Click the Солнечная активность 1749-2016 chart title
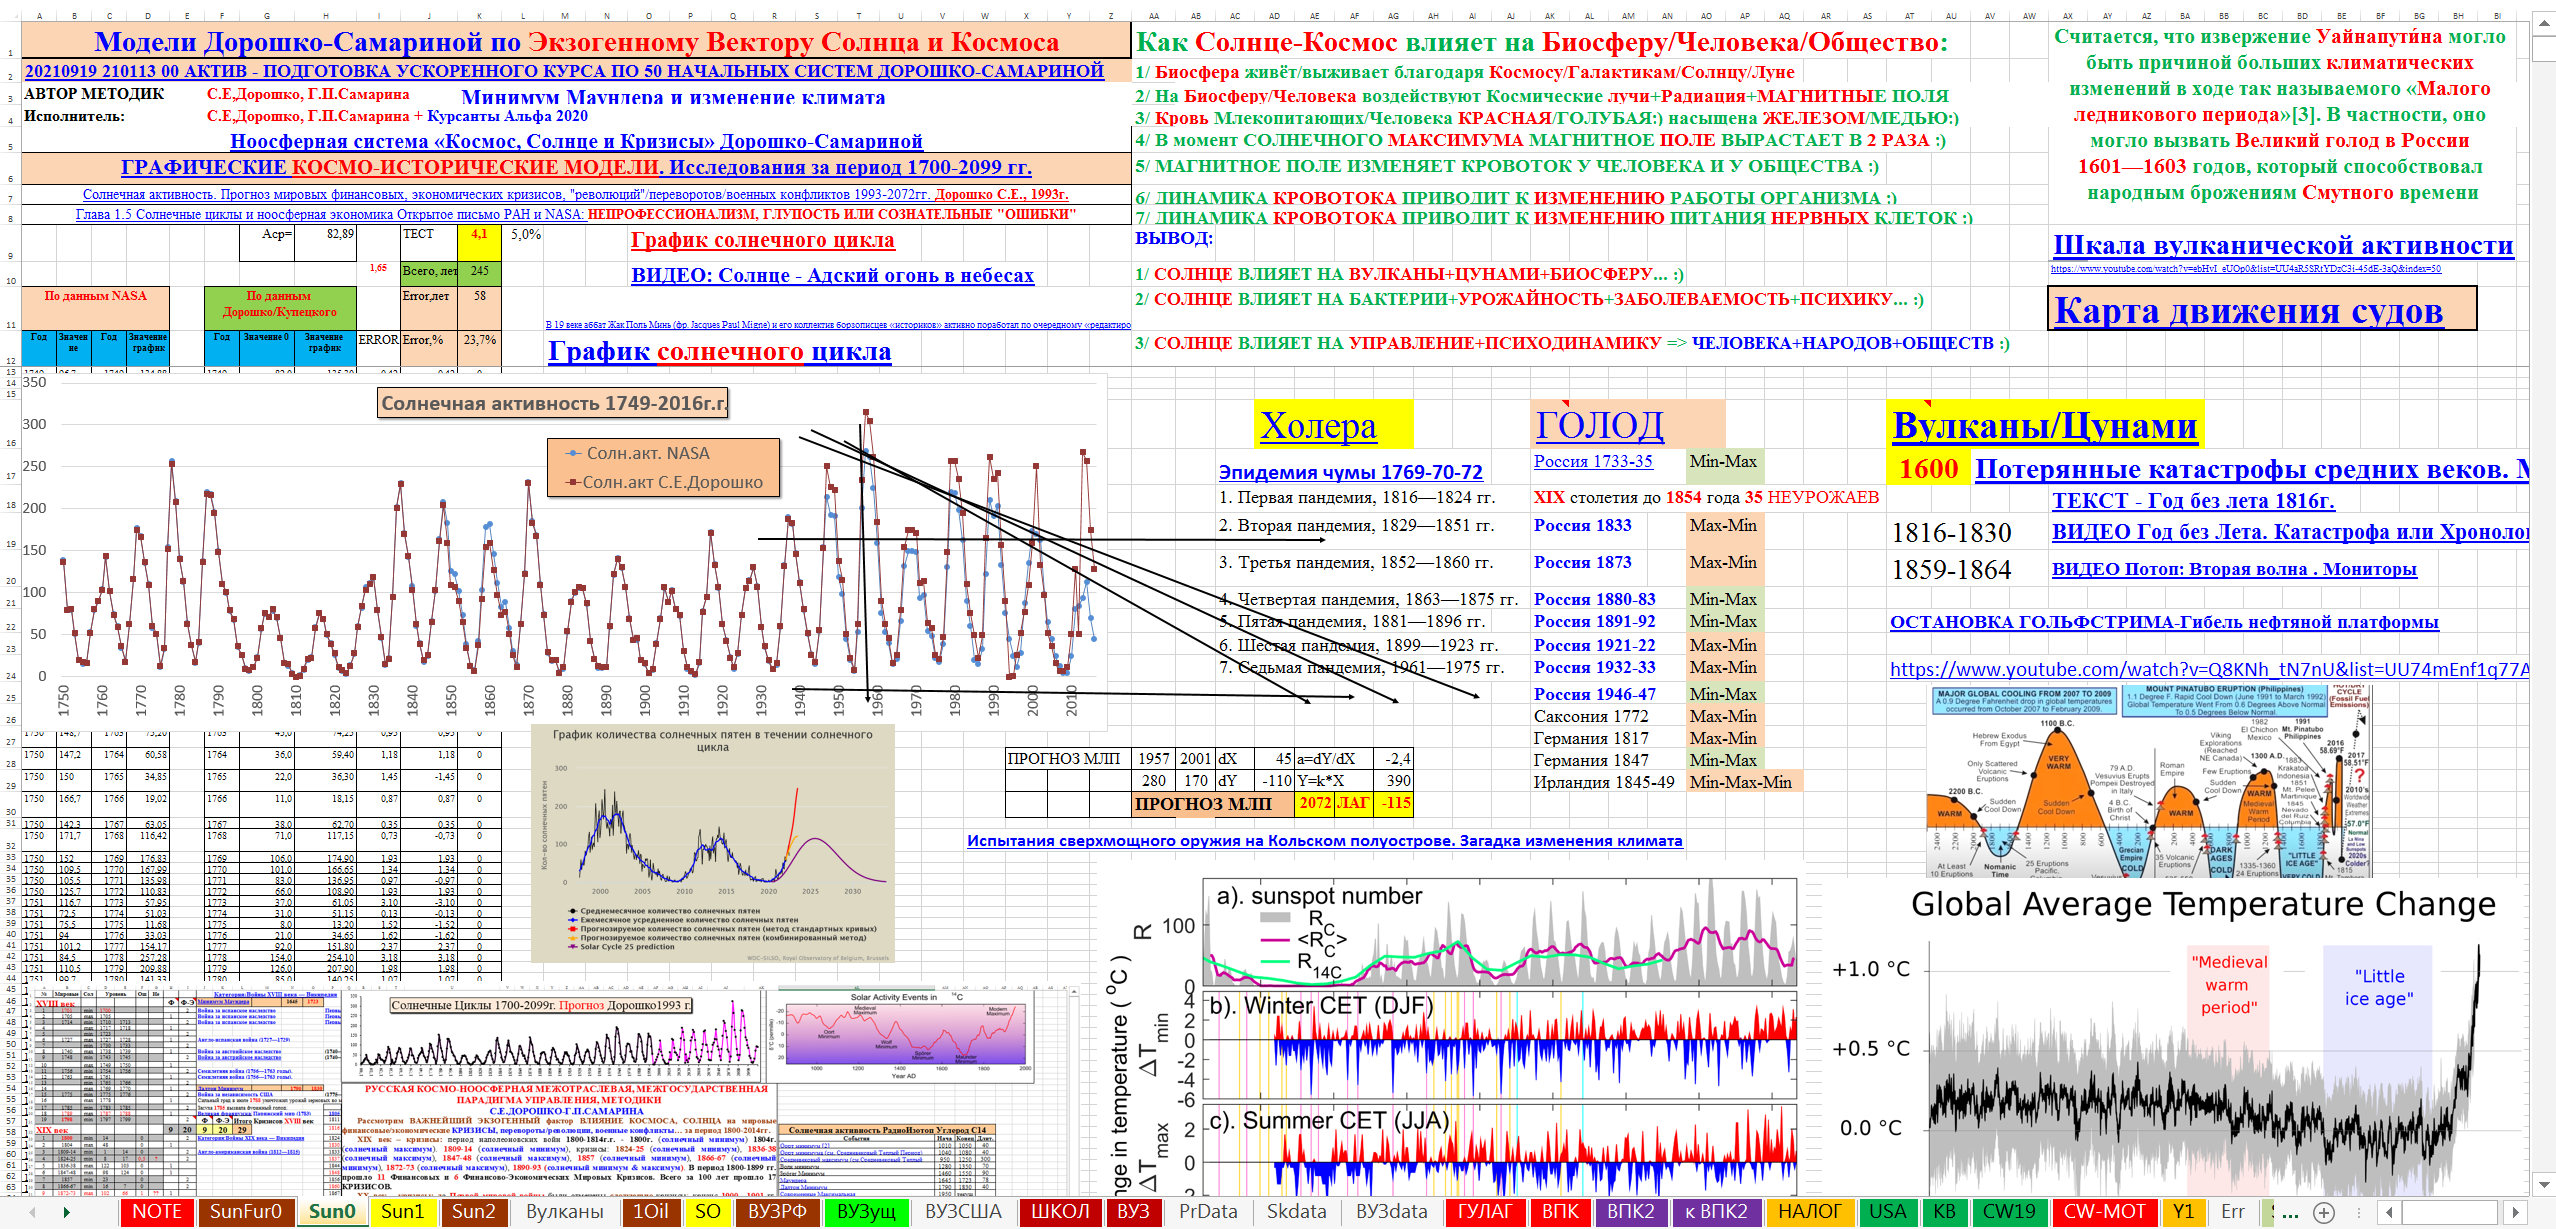The image size is (2556, 1229). tap(553, 403)
